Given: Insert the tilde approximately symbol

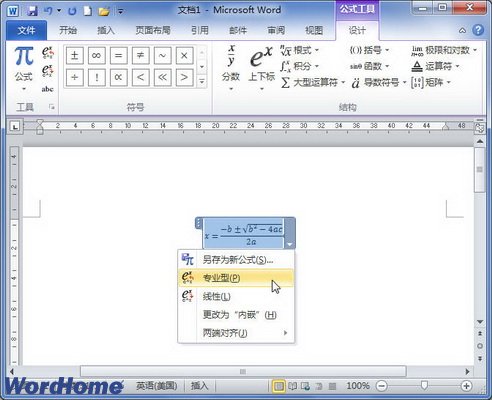Looking at the screenshot, I should coord(162,55).
